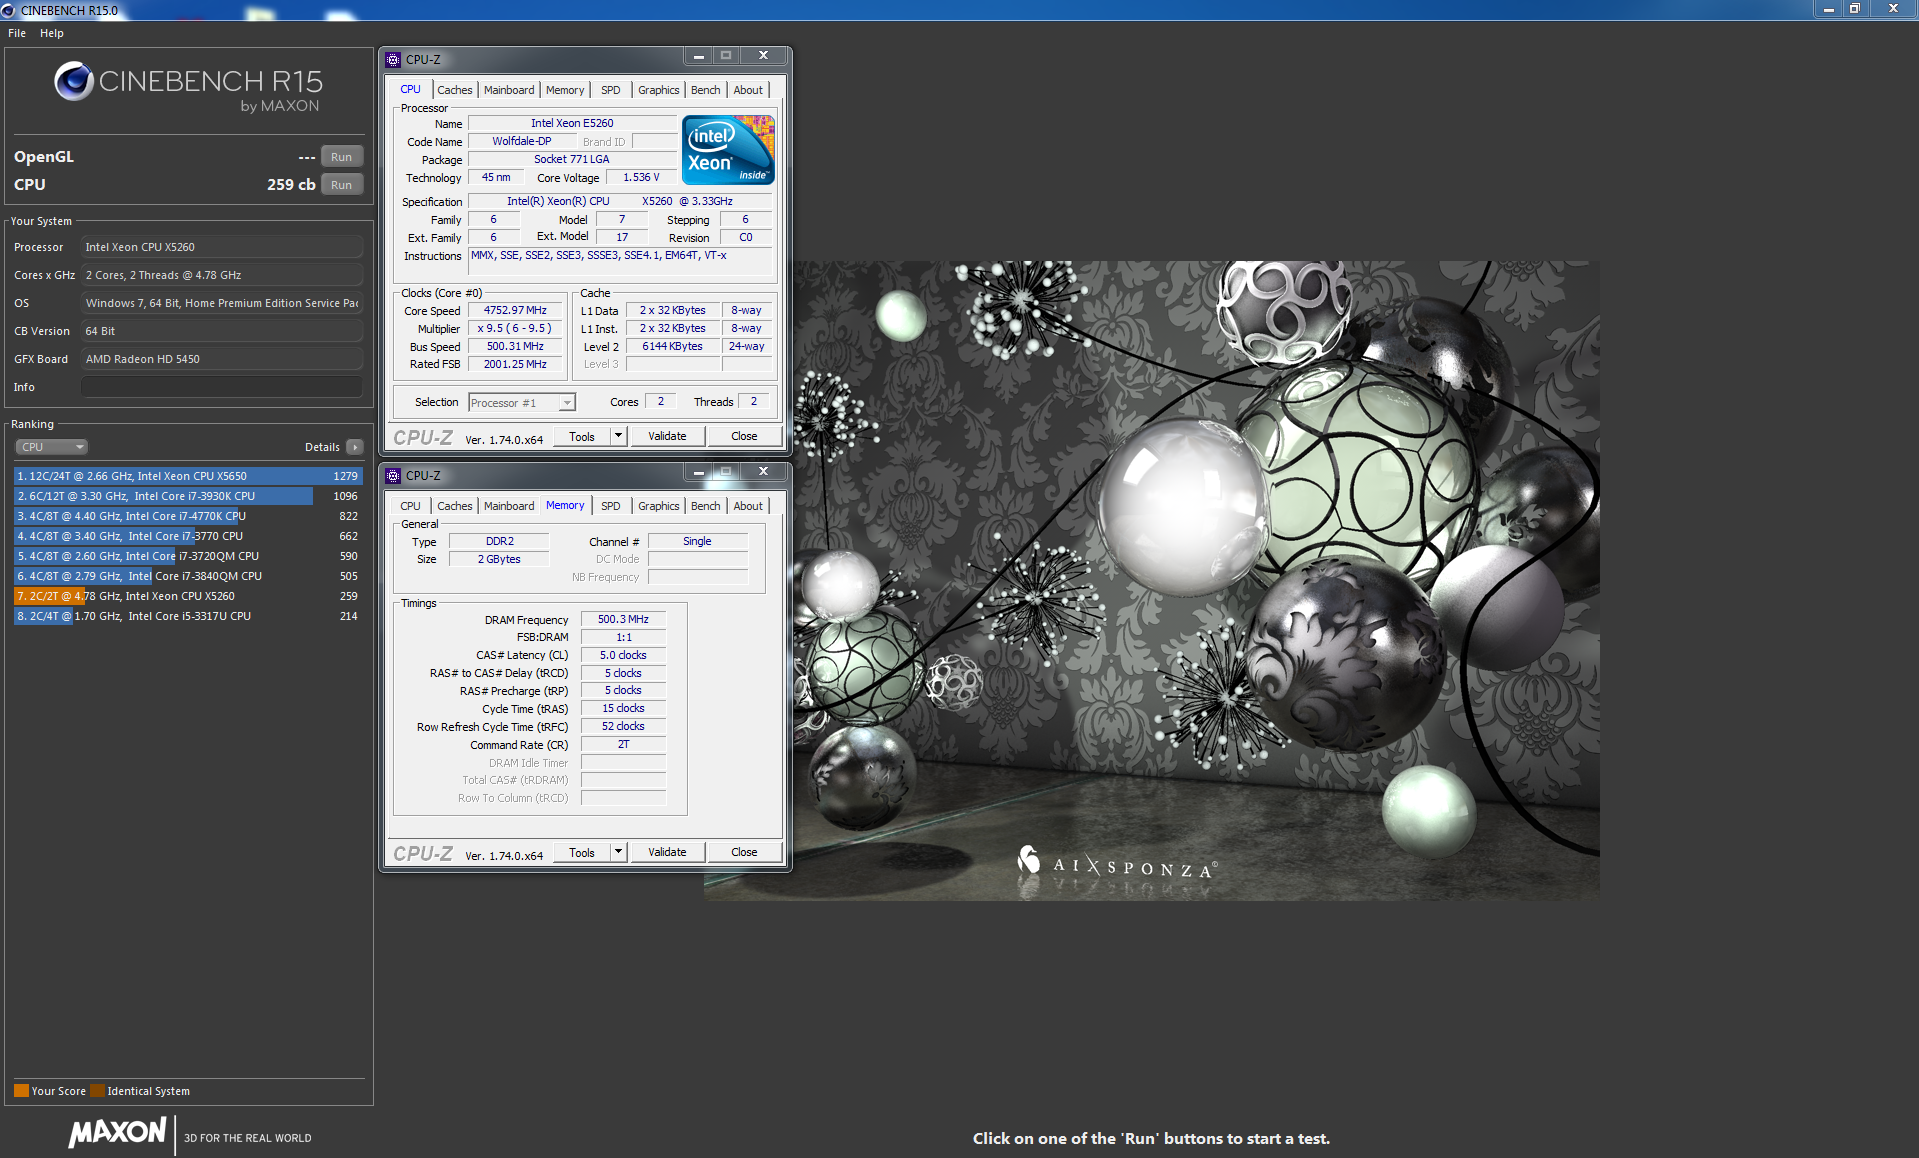Select ranking row Core i7-3720QM score 590
The width and height of the screenshot is (1919, 1158).
(x=188, y=556)
